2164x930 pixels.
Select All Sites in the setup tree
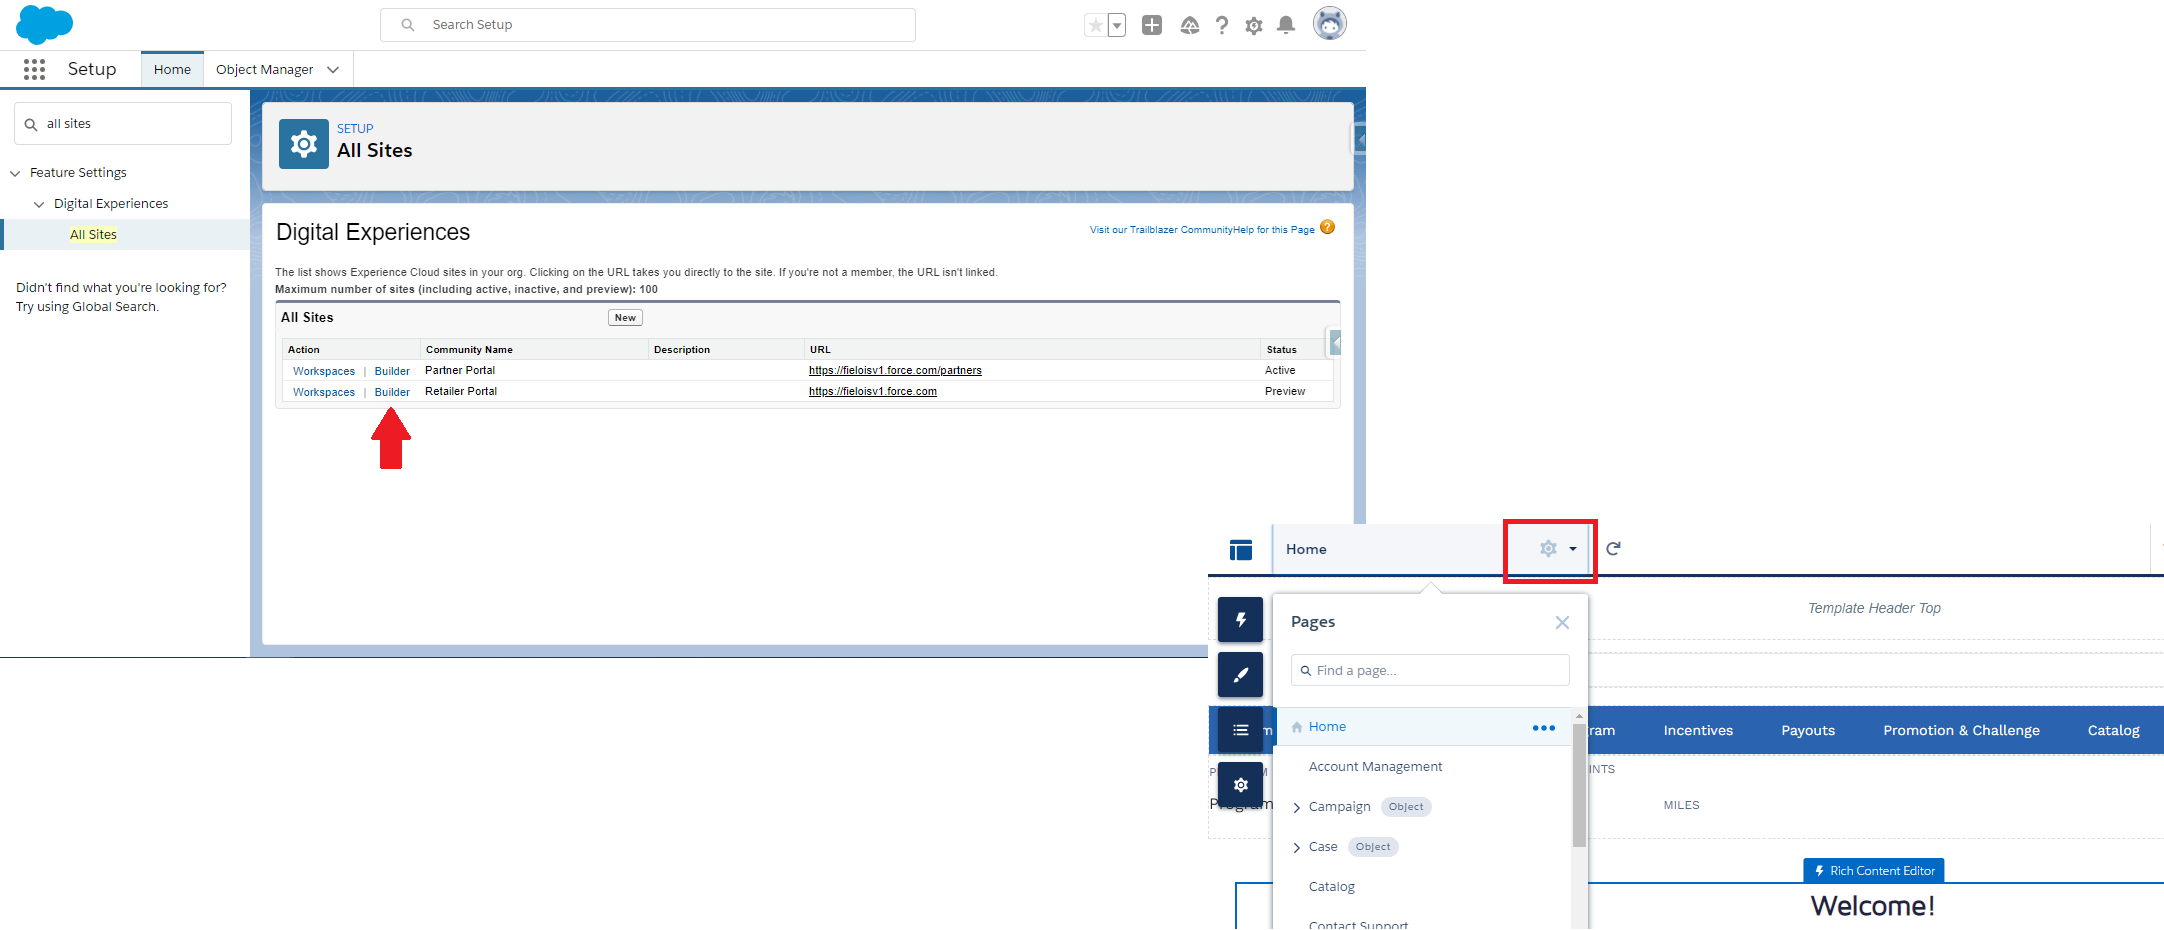coord(93,235)
